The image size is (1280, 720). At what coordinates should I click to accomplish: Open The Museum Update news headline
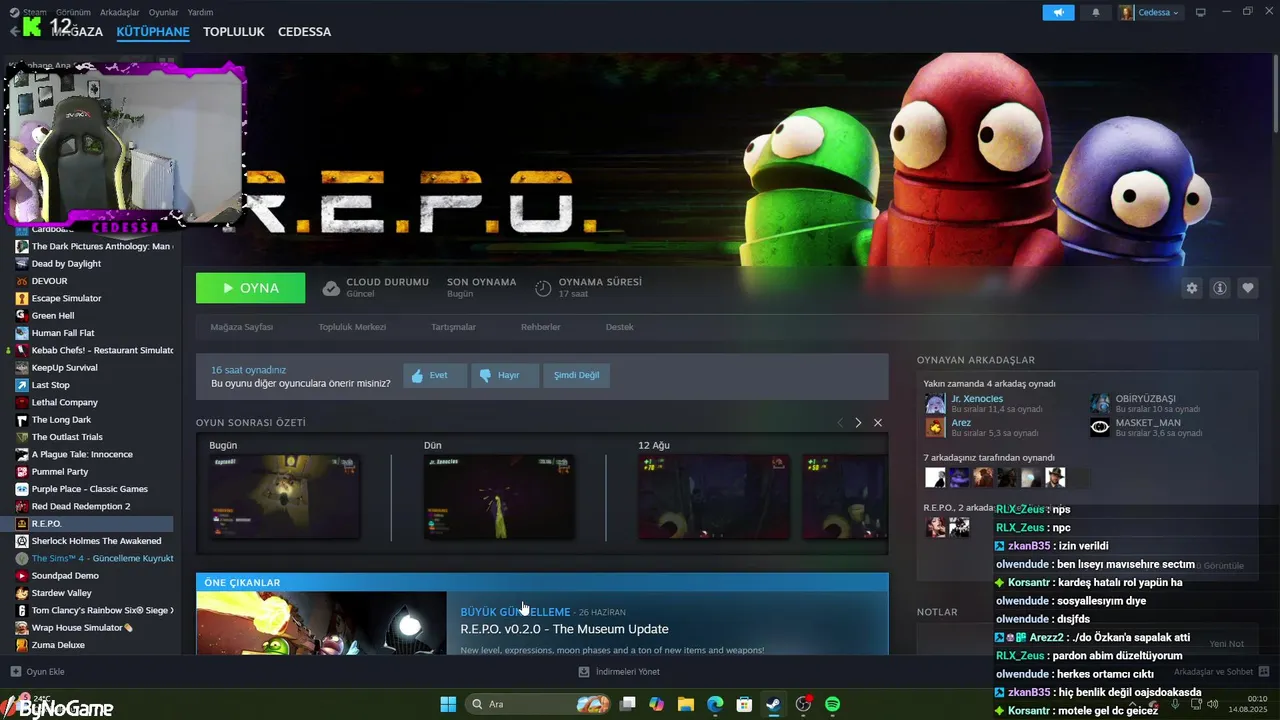coord(564,629)
